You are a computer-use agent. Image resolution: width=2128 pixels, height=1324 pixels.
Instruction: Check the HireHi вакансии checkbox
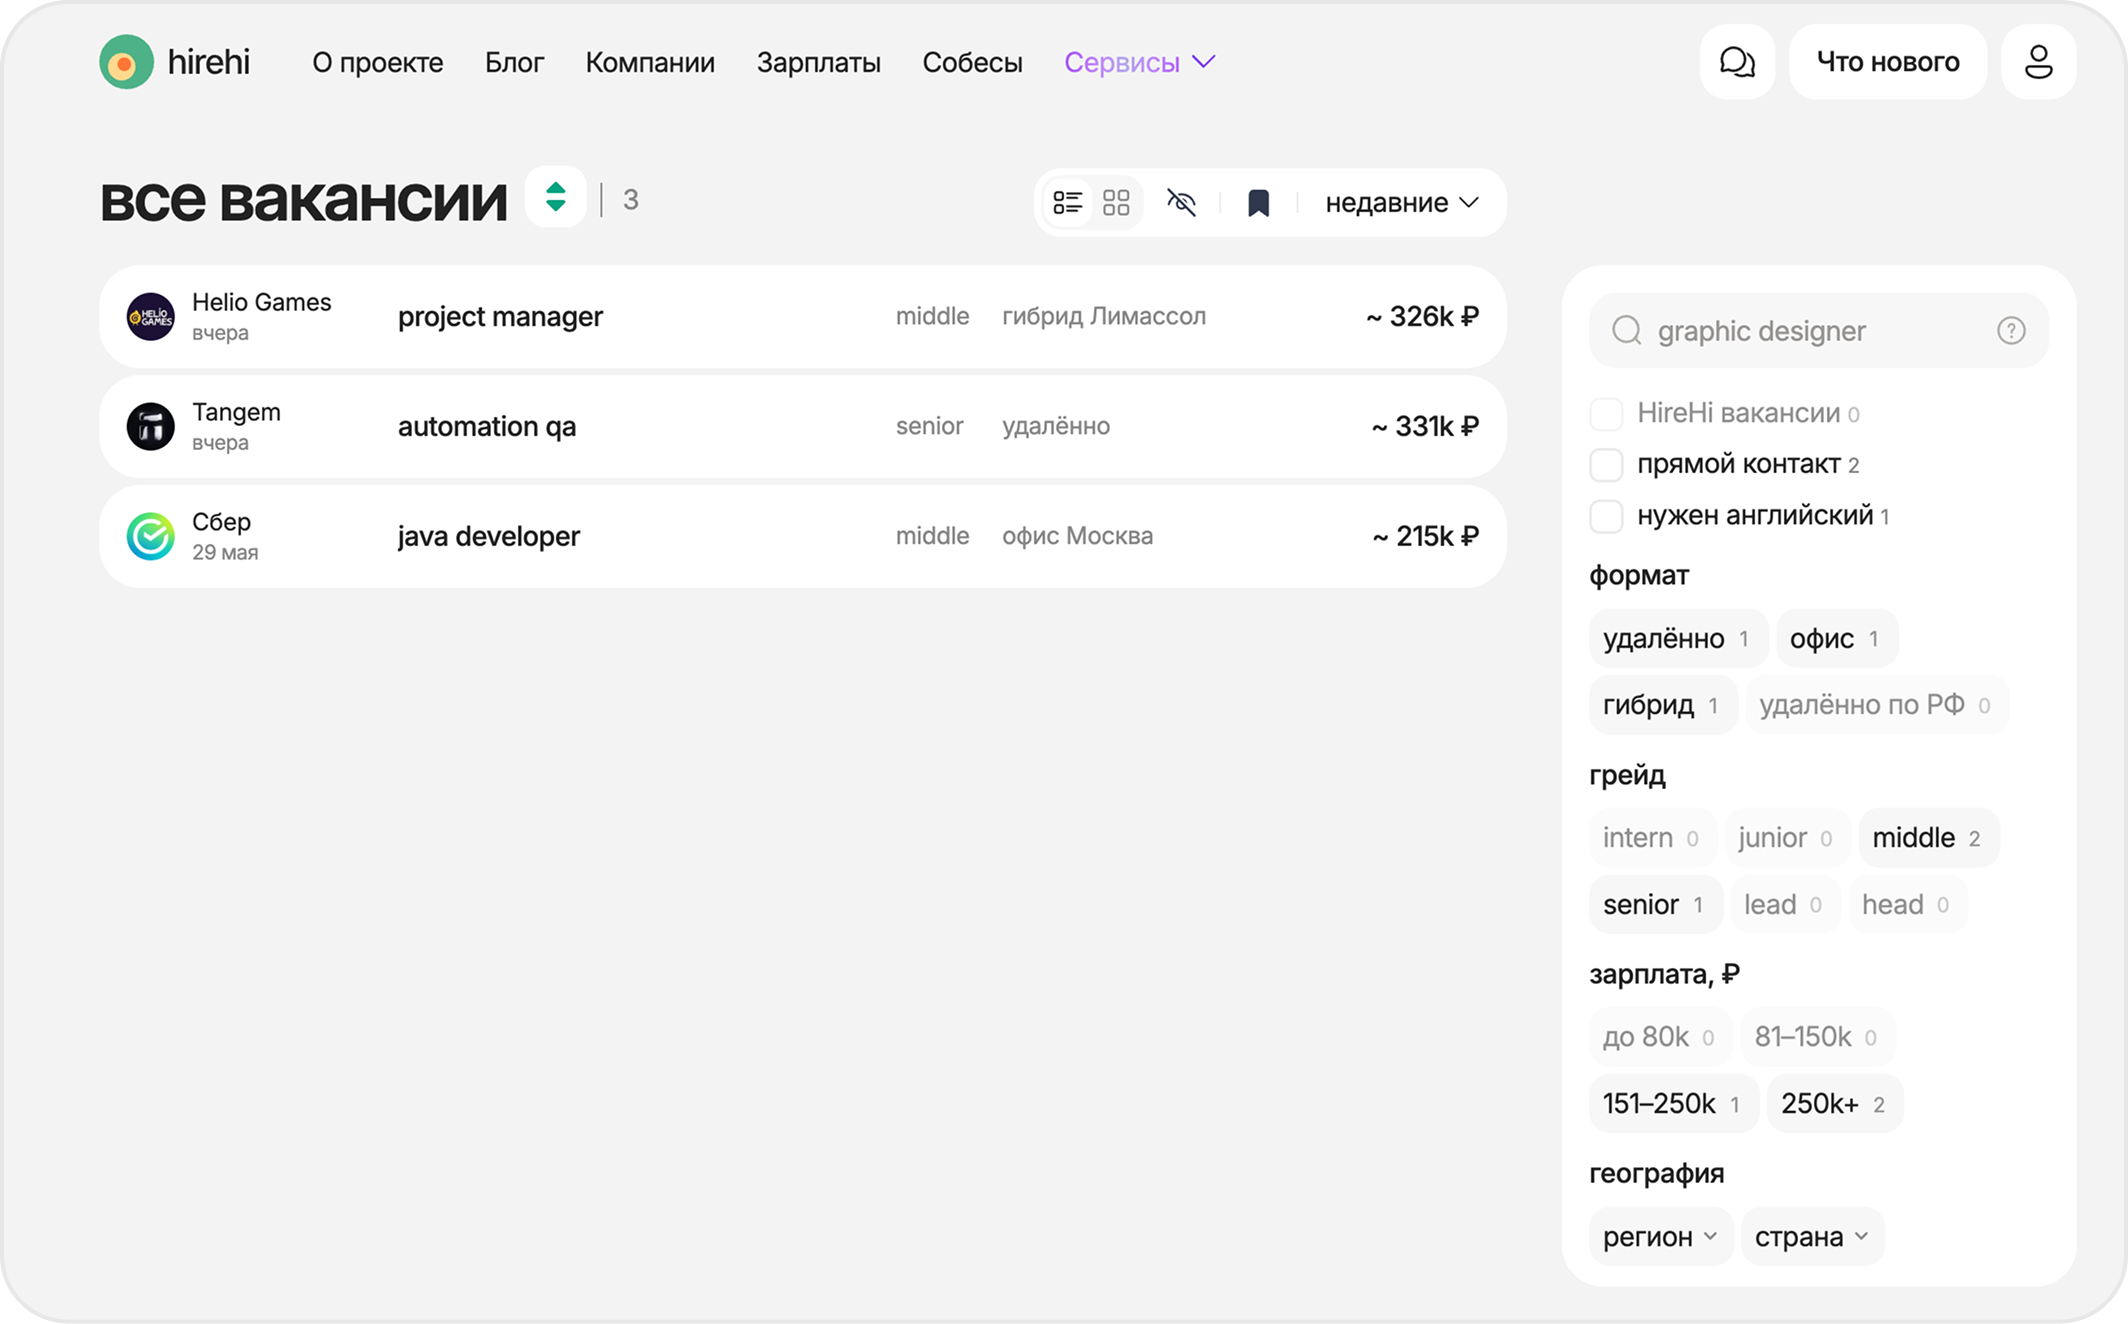[x=1606, y=413]
